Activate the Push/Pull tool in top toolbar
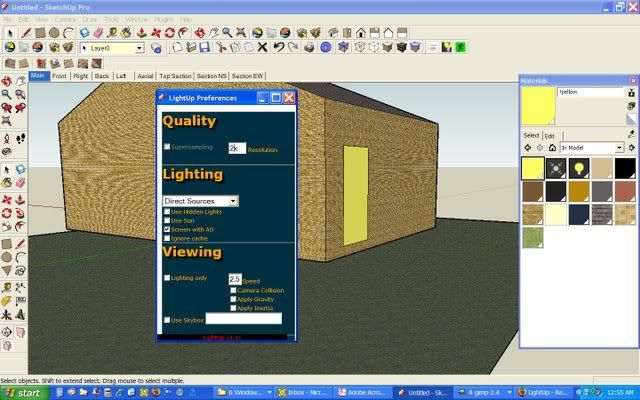The image size is (640, 400). pyautogui.click(x=142, y=33)
